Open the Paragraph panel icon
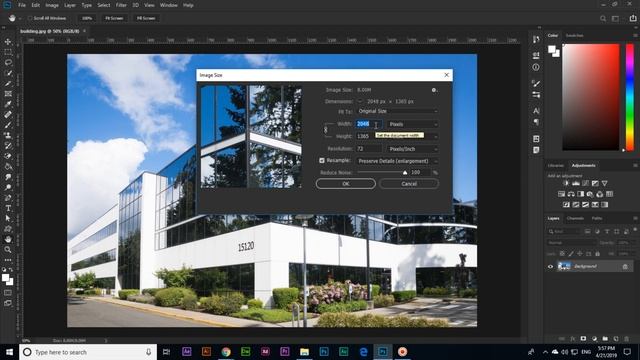Image resolution: width=640 pixels, height=360 pixels. point(536,122)
